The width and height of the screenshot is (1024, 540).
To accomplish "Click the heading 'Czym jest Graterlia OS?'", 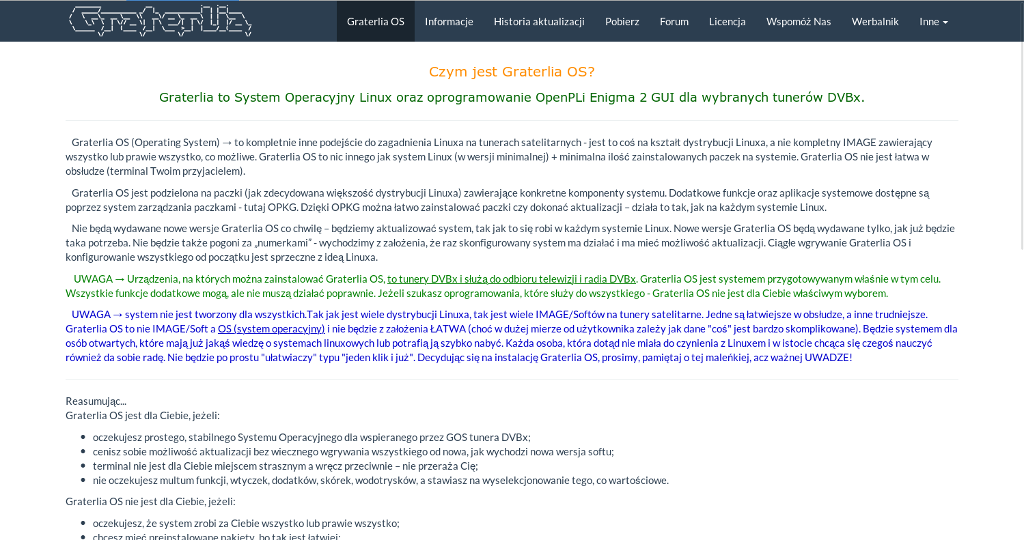I will coord(511,72).
